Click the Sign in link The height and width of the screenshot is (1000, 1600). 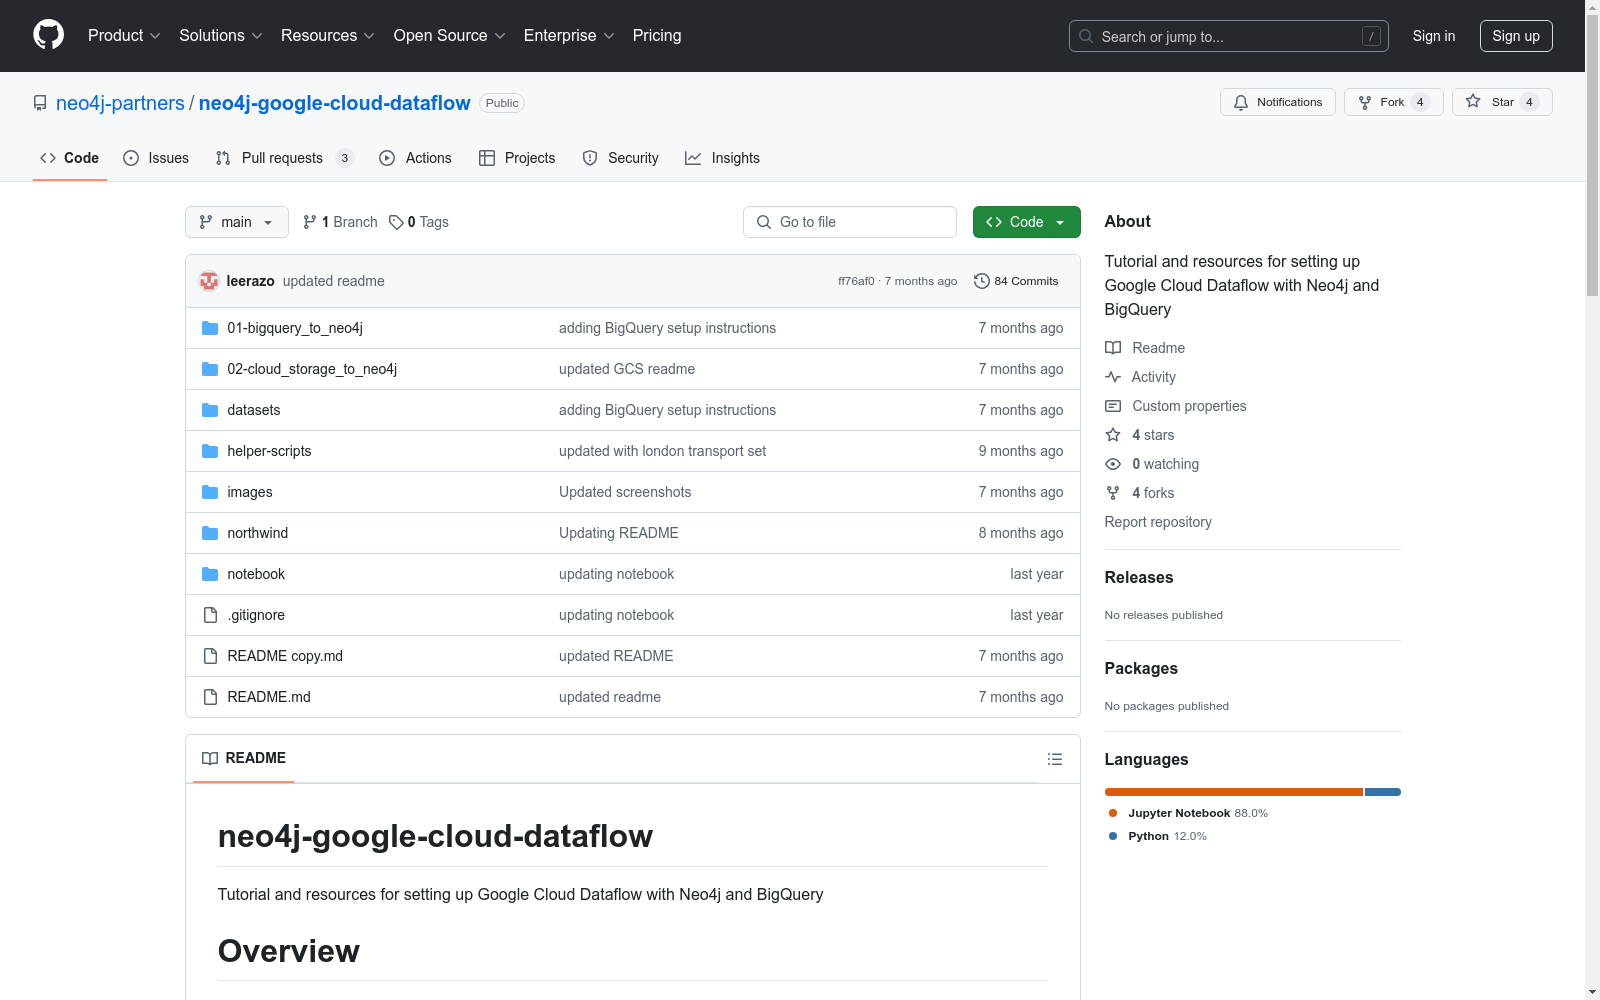(1433, 36)
